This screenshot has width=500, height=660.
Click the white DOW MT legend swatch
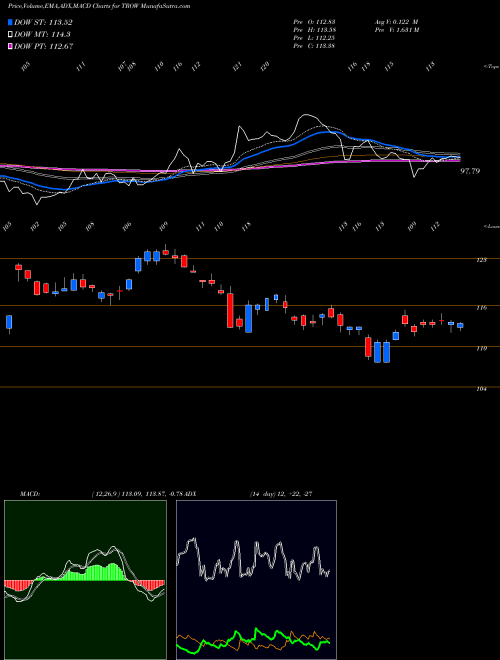tap(11, 35)
